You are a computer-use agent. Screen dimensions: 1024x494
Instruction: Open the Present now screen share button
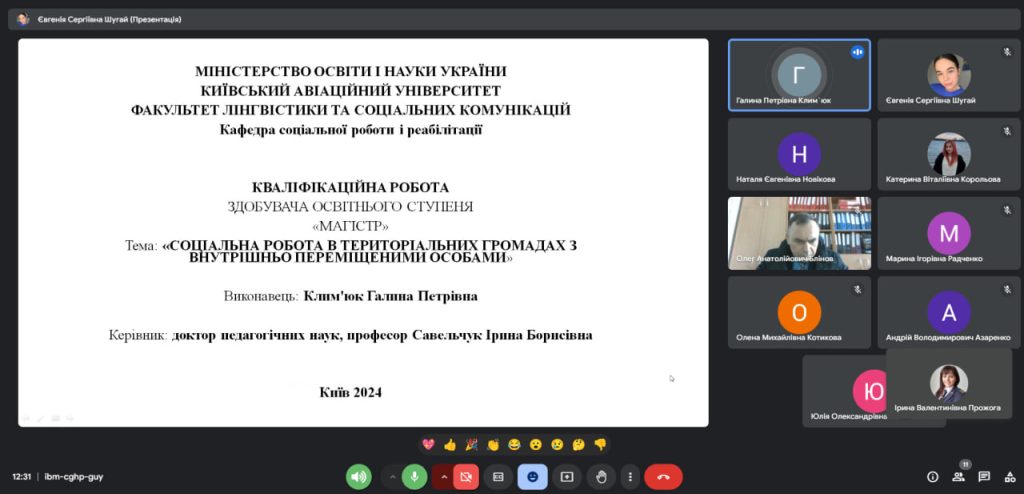pos(567,477)
